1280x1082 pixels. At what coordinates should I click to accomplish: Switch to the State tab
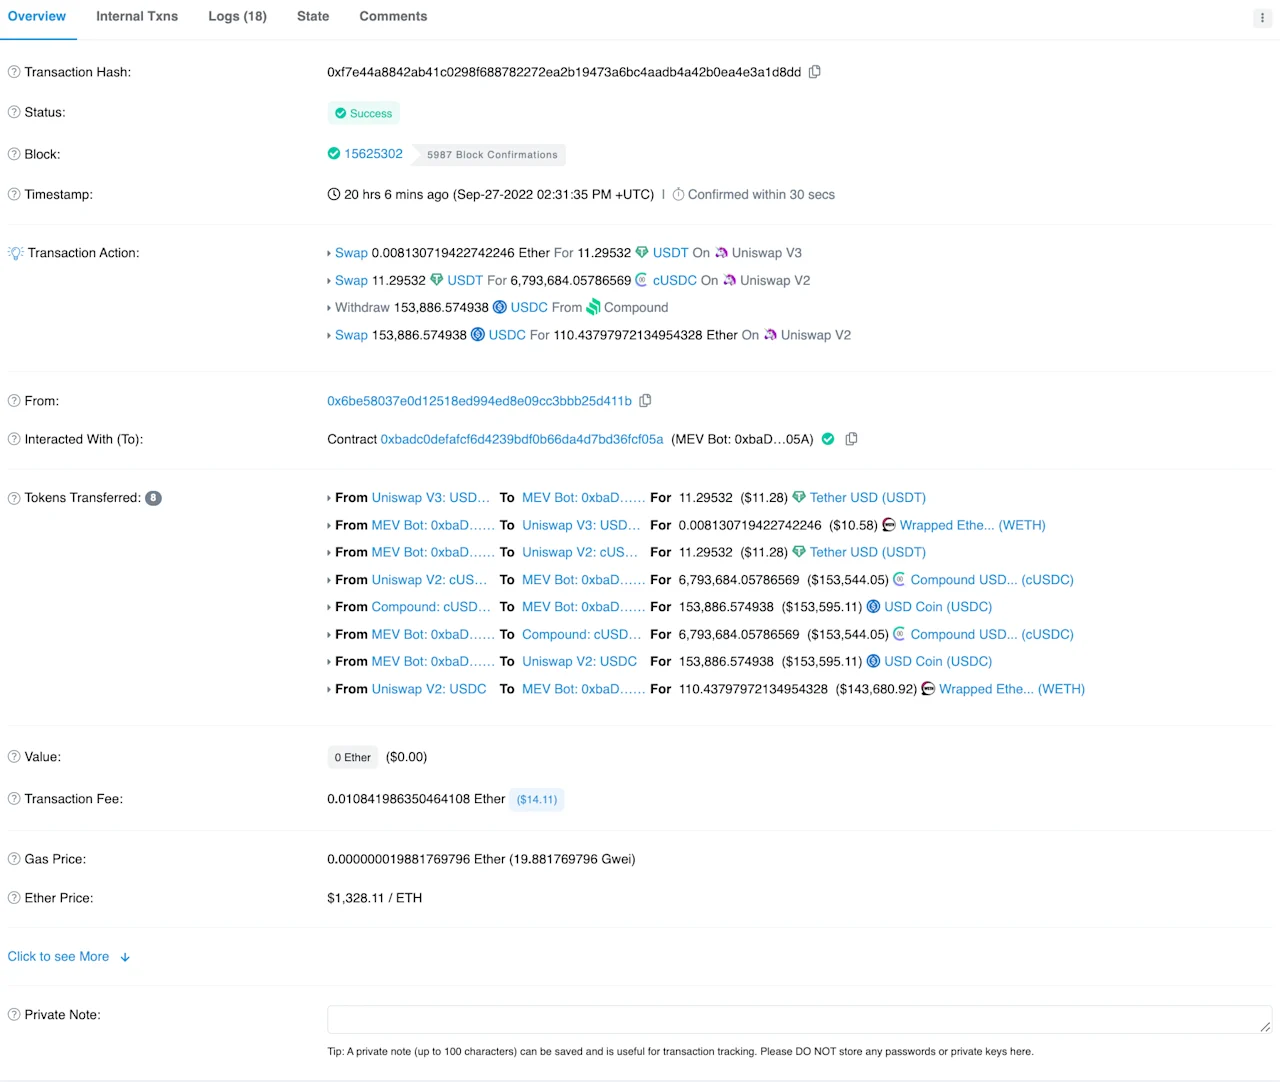point(313,17)
